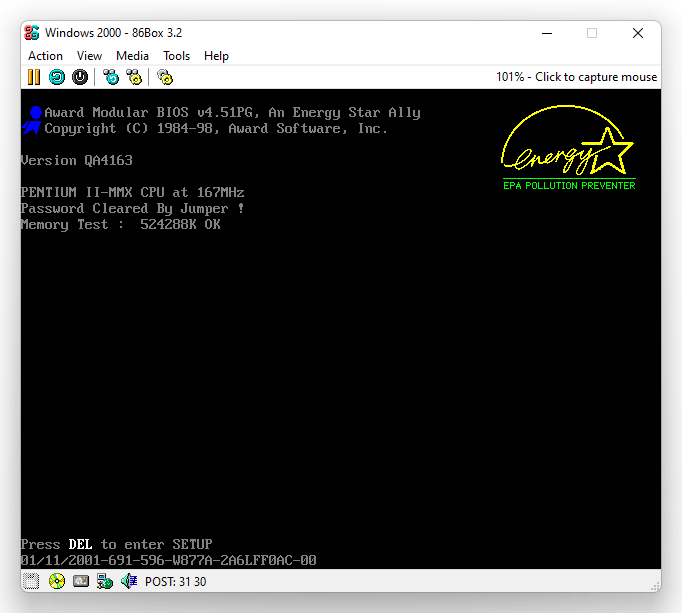
Task: Click the black ACPI power button icon
Action: 80,77
